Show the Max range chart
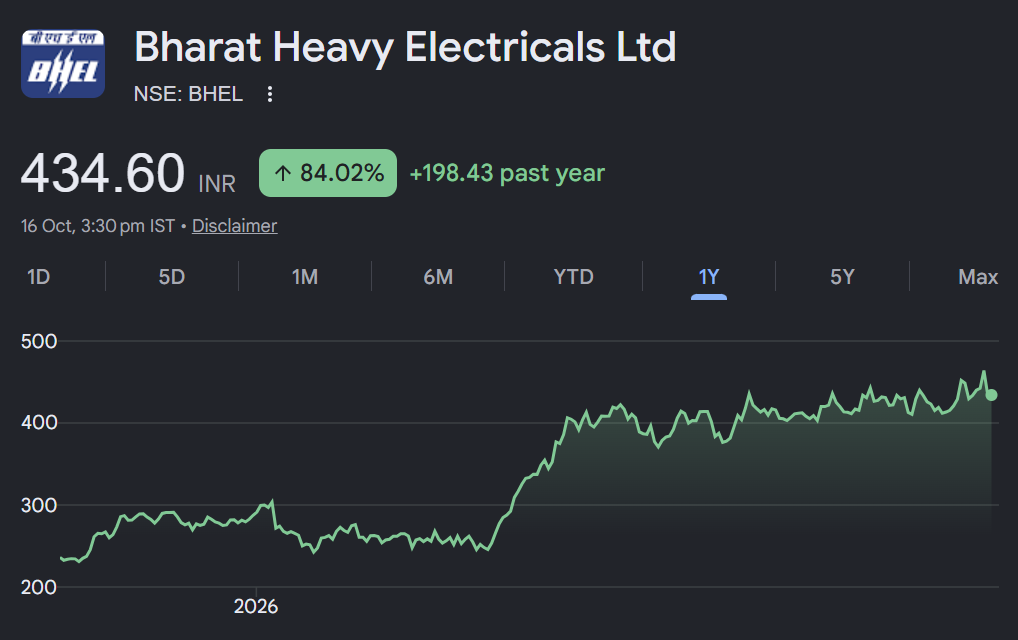Viewport: 1018px width, 640px height. [x=978, y=277]
